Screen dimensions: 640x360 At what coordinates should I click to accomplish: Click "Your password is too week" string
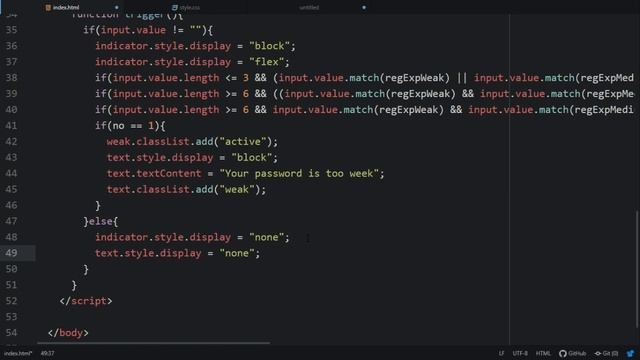point(299,173)
